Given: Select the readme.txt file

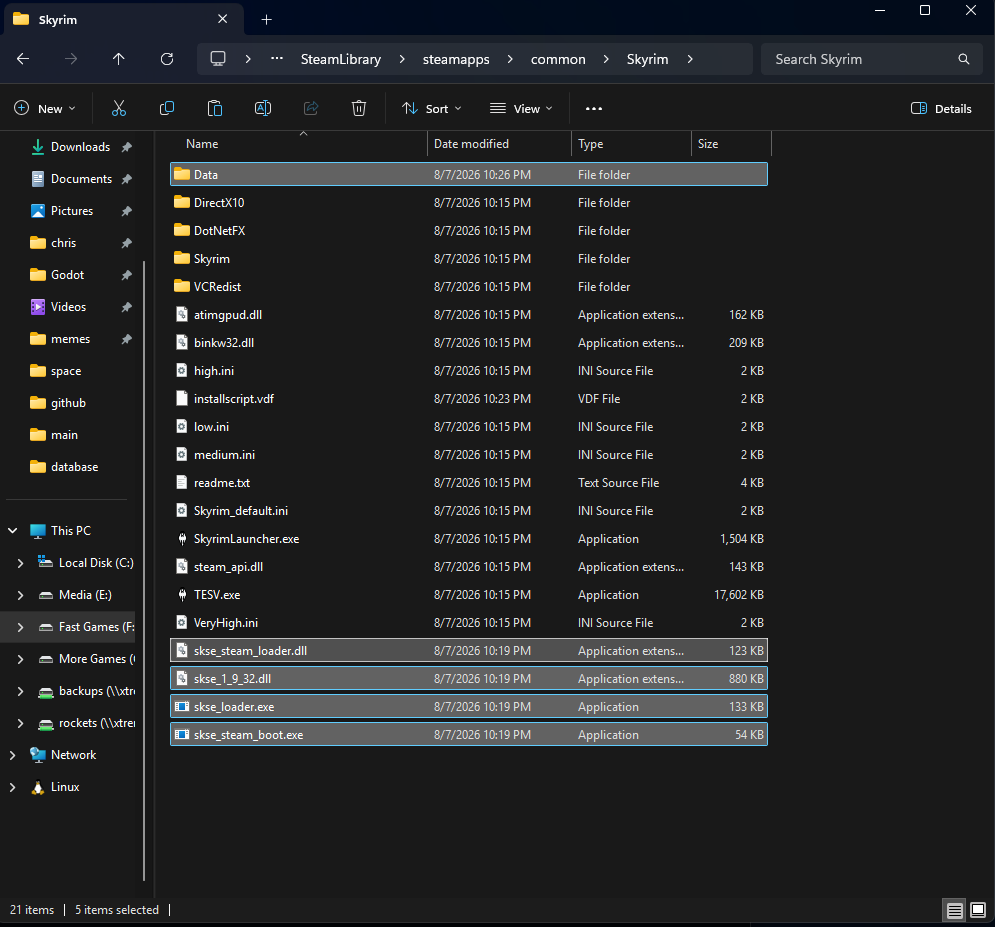Looking at the screenshot, I should (469, 483).
